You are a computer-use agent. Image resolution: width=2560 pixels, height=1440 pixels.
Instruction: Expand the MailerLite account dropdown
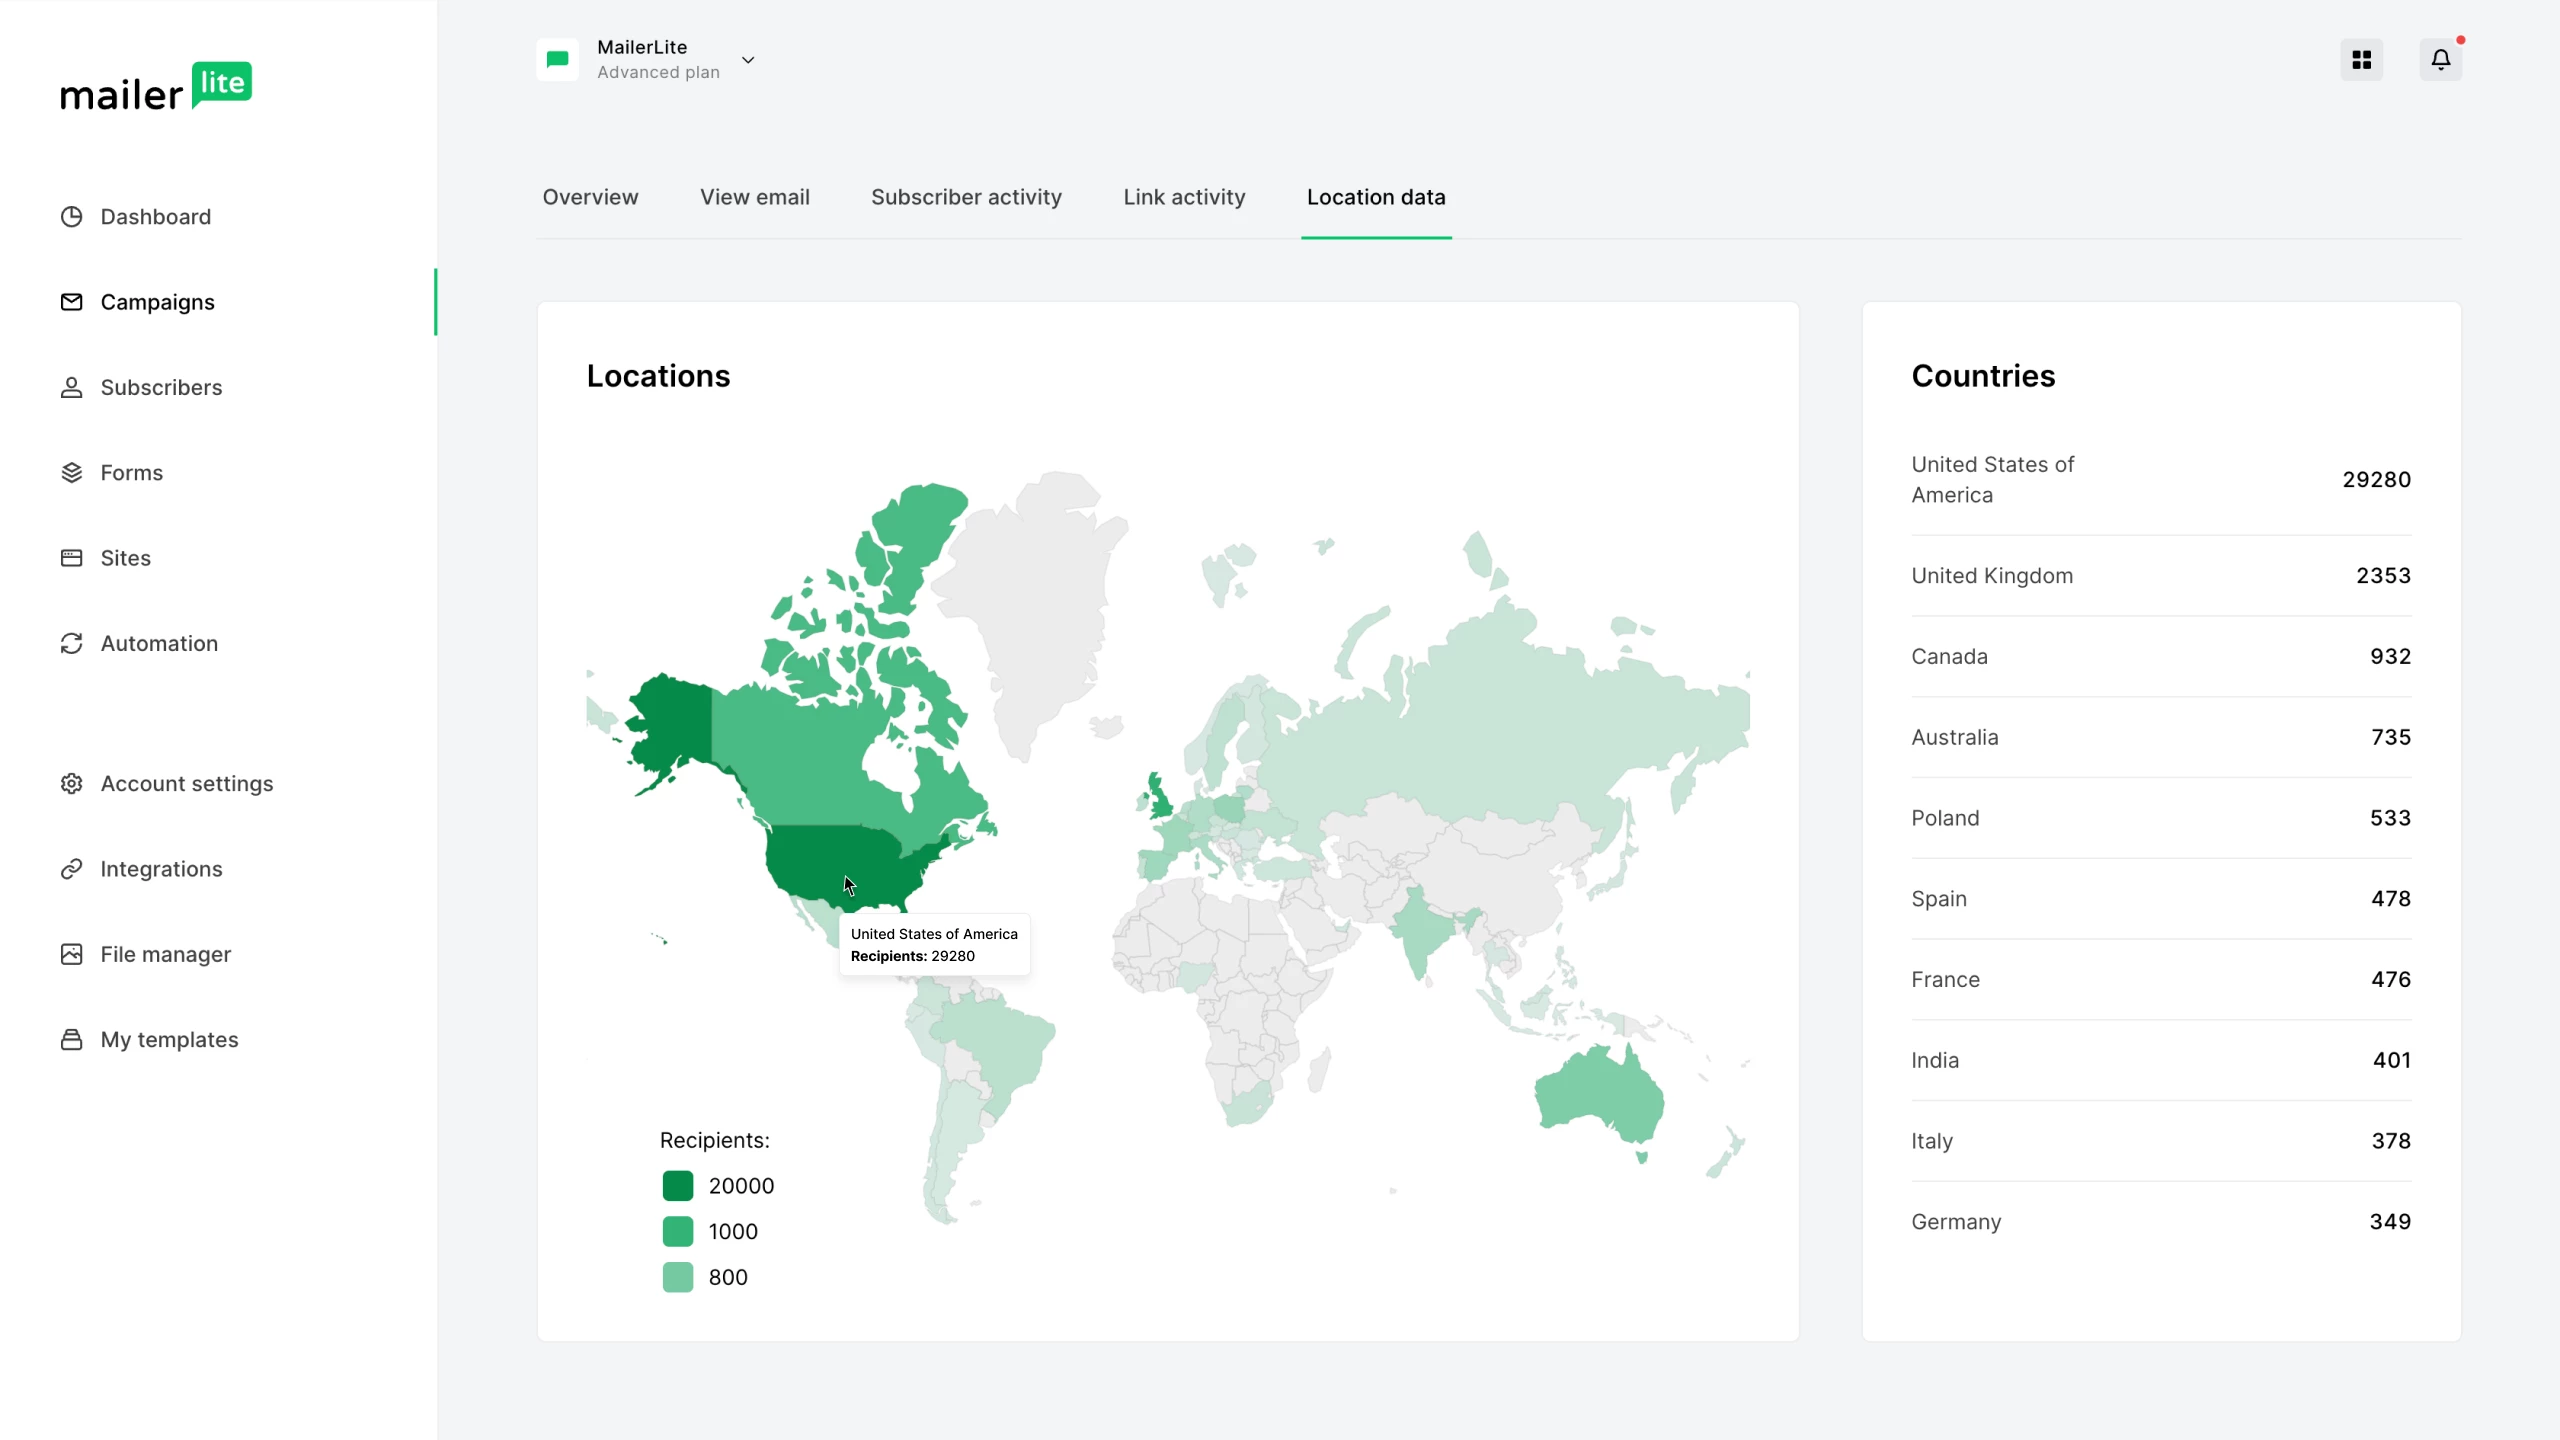coord(748,60)
